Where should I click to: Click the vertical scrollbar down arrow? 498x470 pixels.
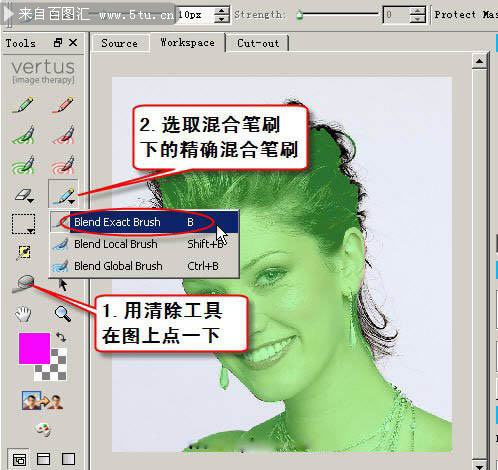tap(479, 465)
